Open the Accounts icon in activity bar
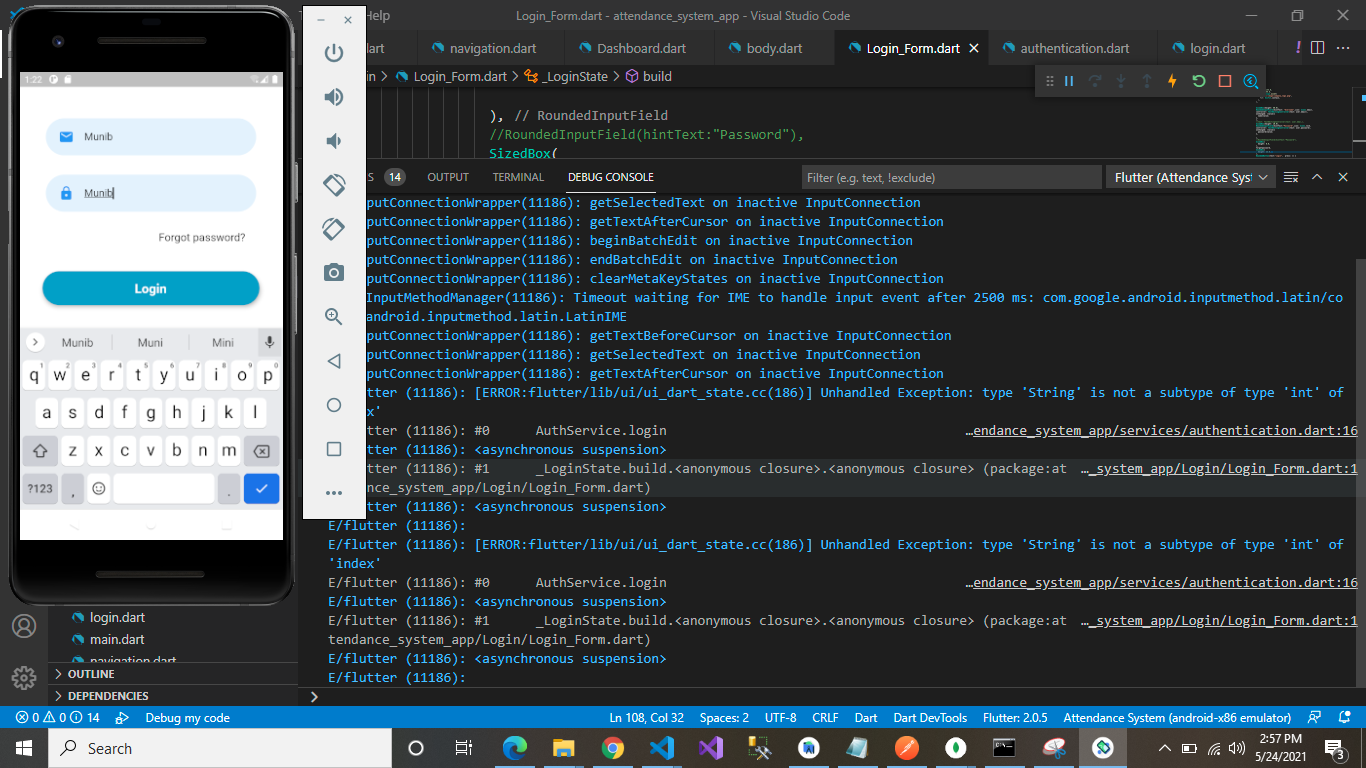Screen dimensions: 1366x768 24,626
